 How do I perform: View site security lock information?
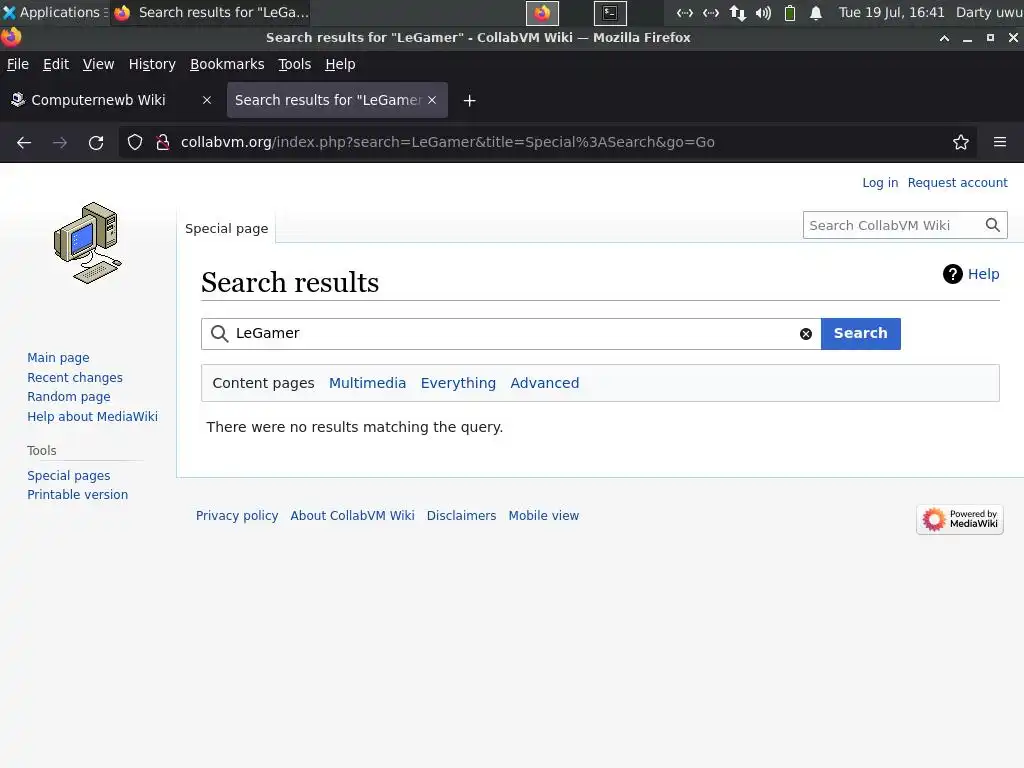pyautogui.click(x=163, y=142)
